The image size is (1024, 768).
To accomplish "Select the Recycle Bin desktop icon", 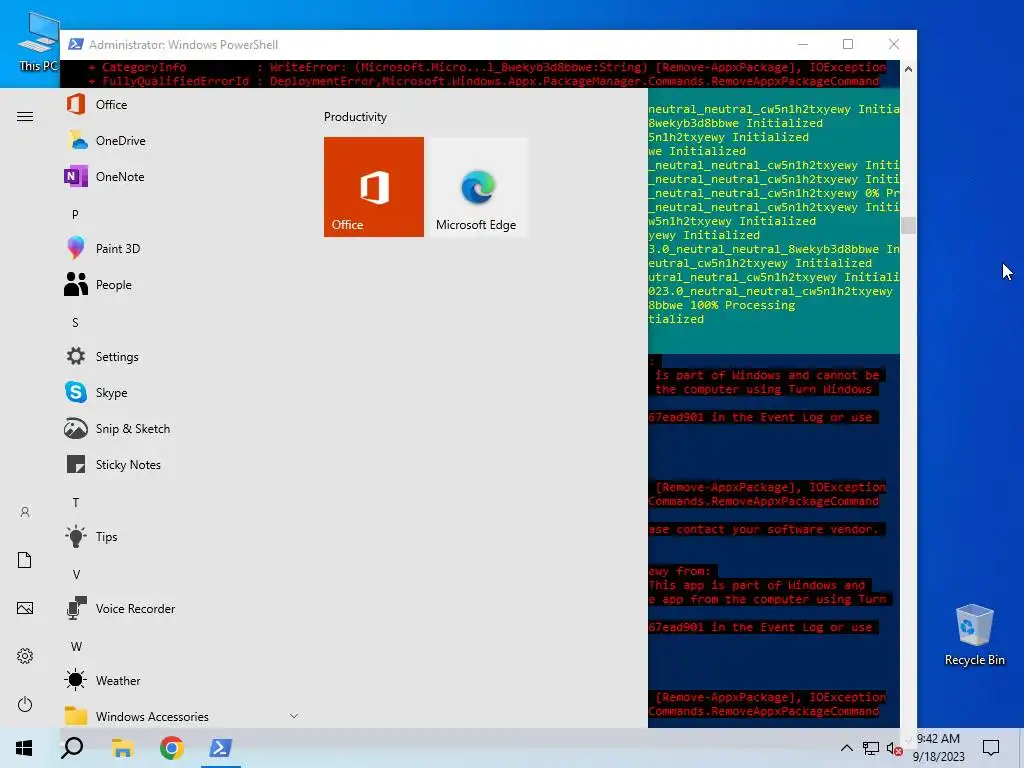I will coord(974,634).
